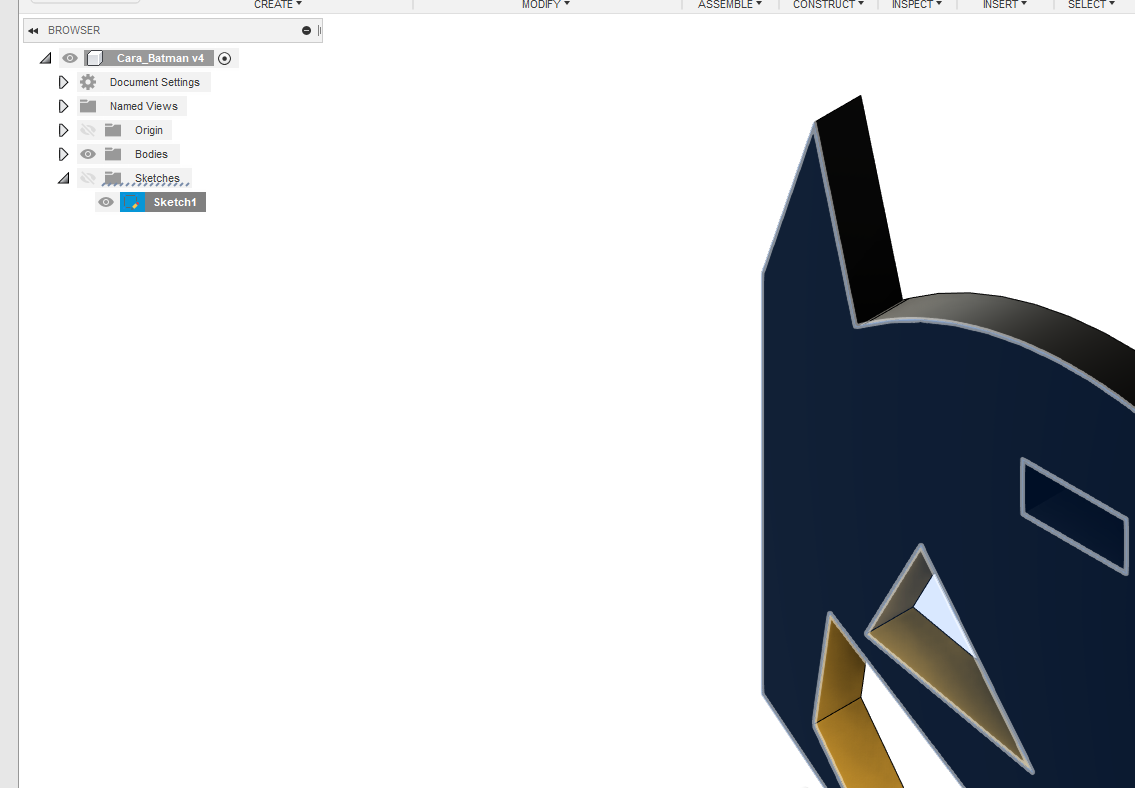The width and height of the screenshot is (1135, 788).
Task: Collapse the Browser panel with double-arrow icon
Action: (x=33, y=30)
